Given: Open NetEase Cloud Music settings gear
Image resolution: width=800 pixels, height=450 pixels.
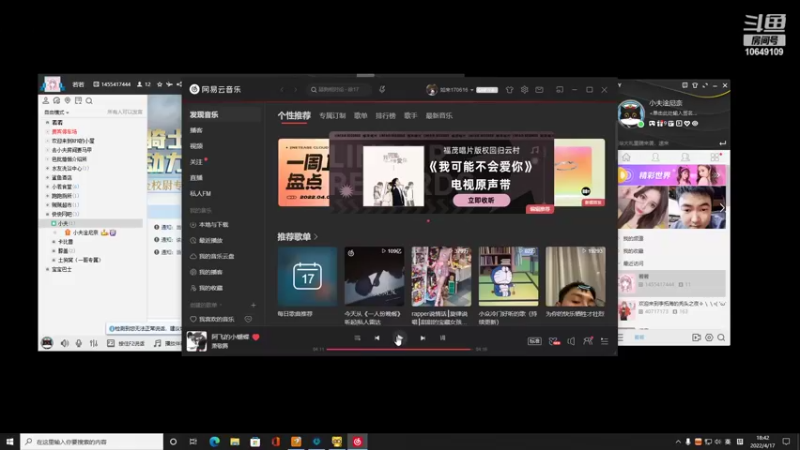Looking at the screenshot, I should pyautogui.click(x=524, y=89).
